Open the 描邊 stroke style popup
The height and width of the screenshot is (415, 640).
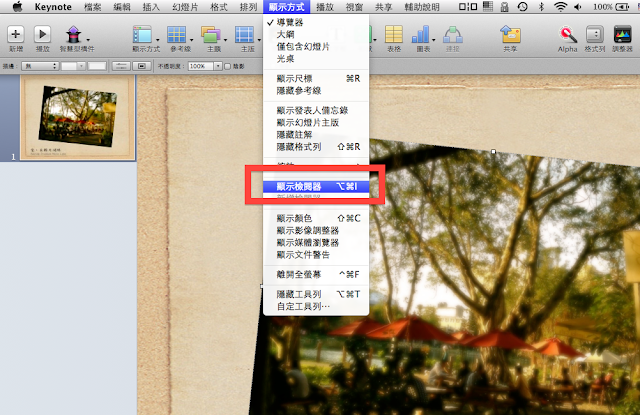click(40, 66)
